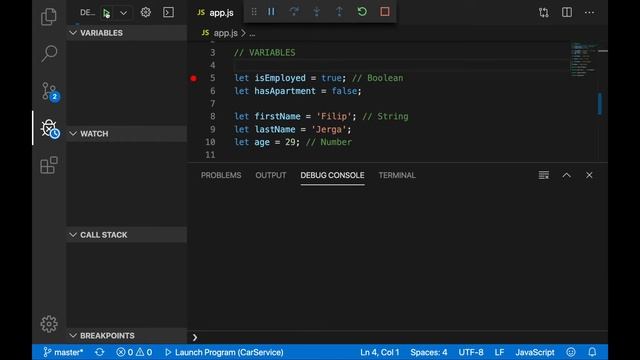Open notifications bell
640x360 pixels.
click(x=592, y=352)
